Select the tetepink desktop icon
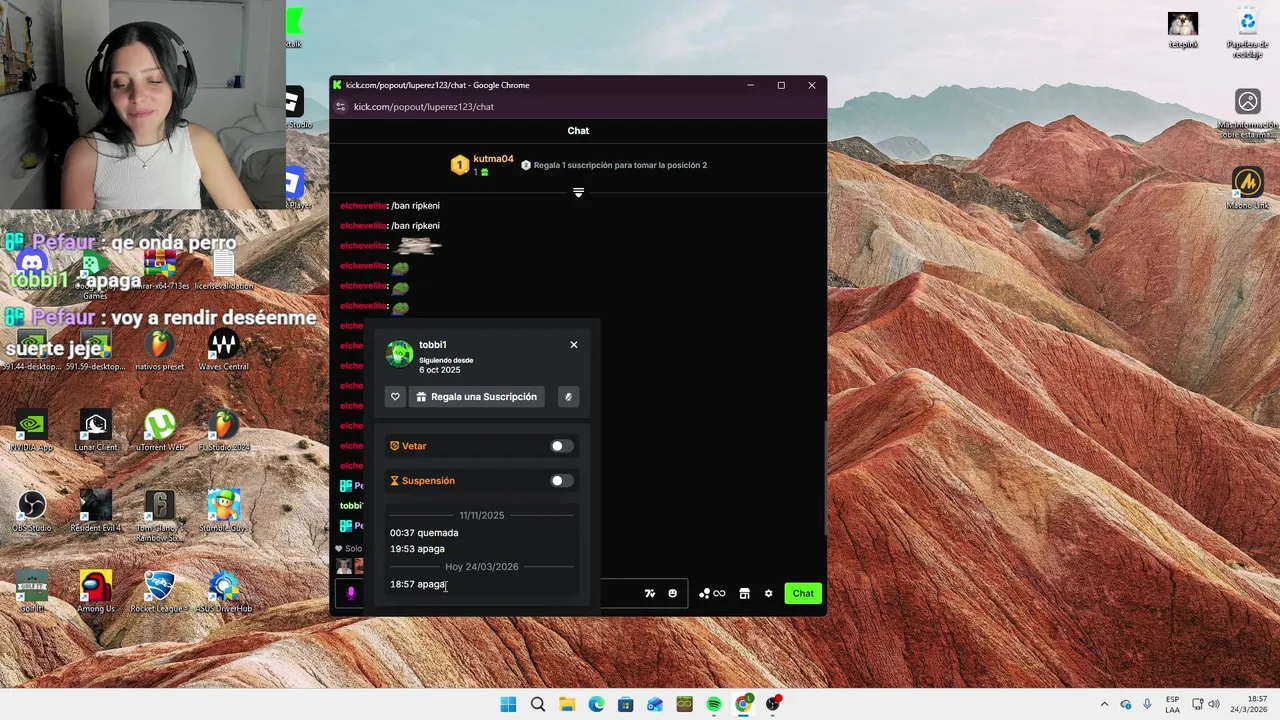Screen dimensions: 1280x720 click(x=1184, y=30)
